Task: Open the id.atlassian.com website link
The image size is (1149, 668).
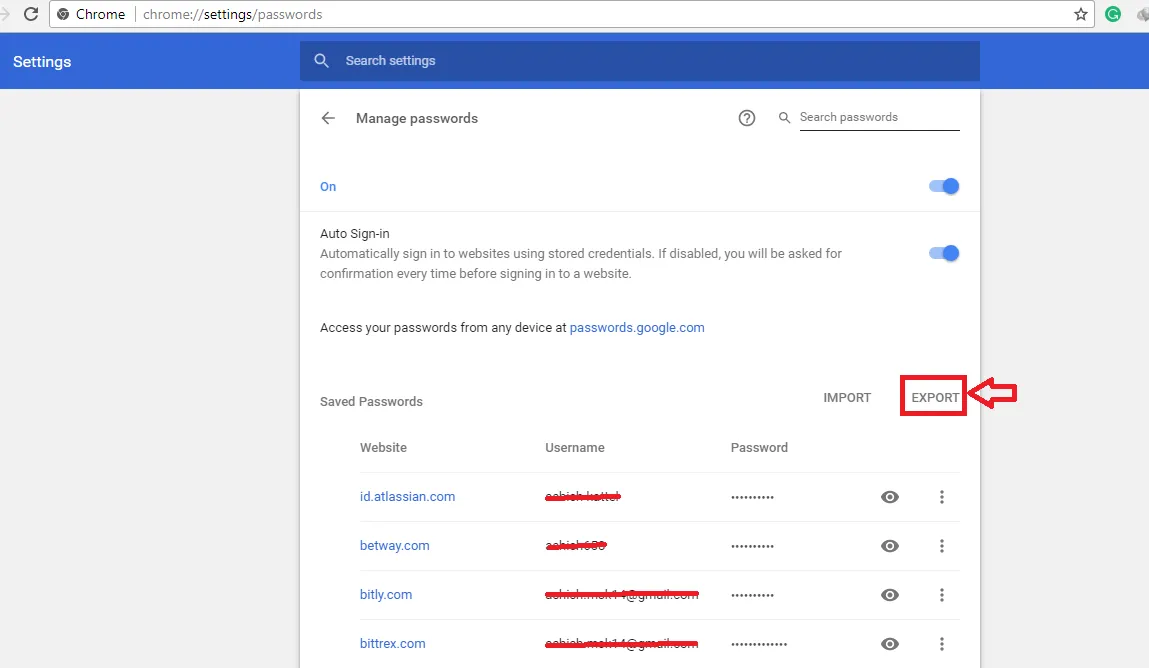Action: point(407,497)
